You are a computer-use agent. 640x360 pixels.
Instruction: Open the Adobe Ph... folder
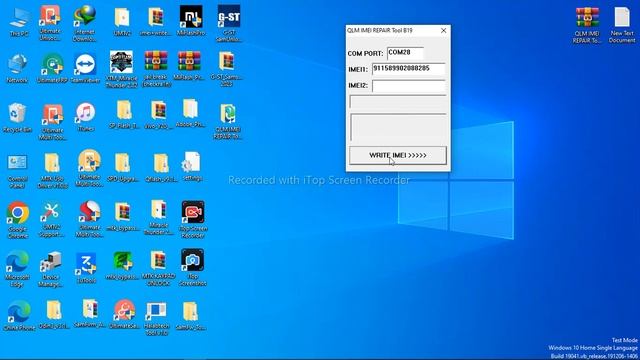tap(190, 113)
